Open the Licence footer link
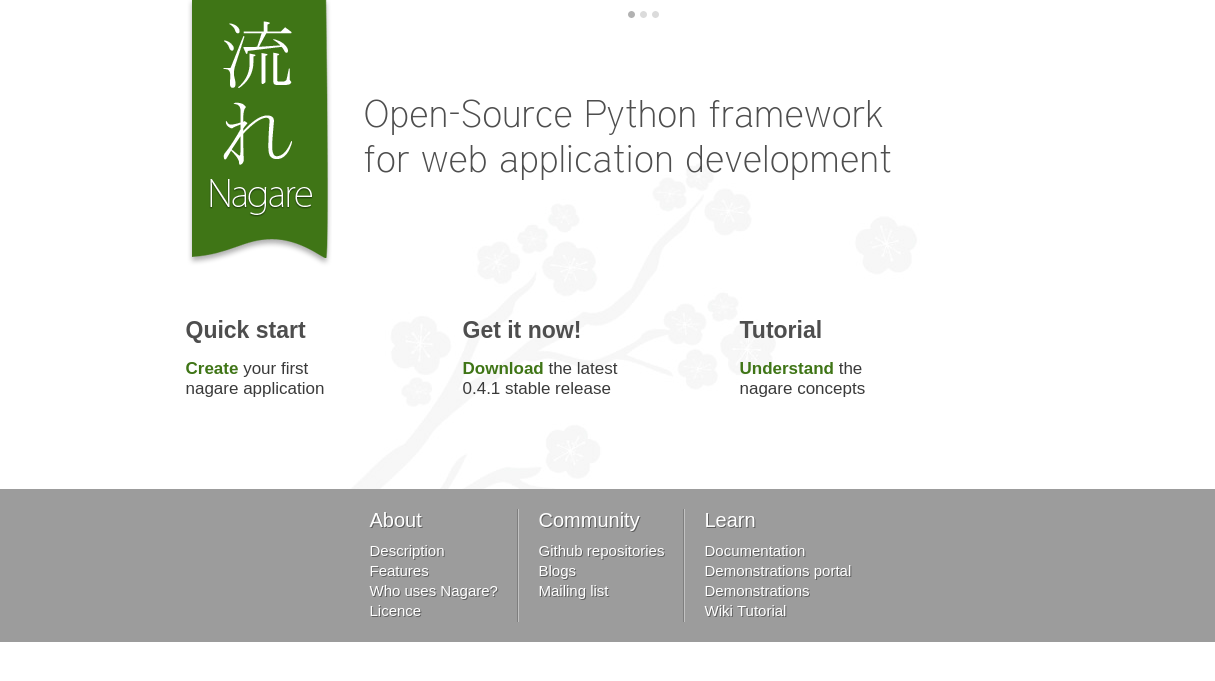Screen dimensions: 1215x681 point(395,611)
